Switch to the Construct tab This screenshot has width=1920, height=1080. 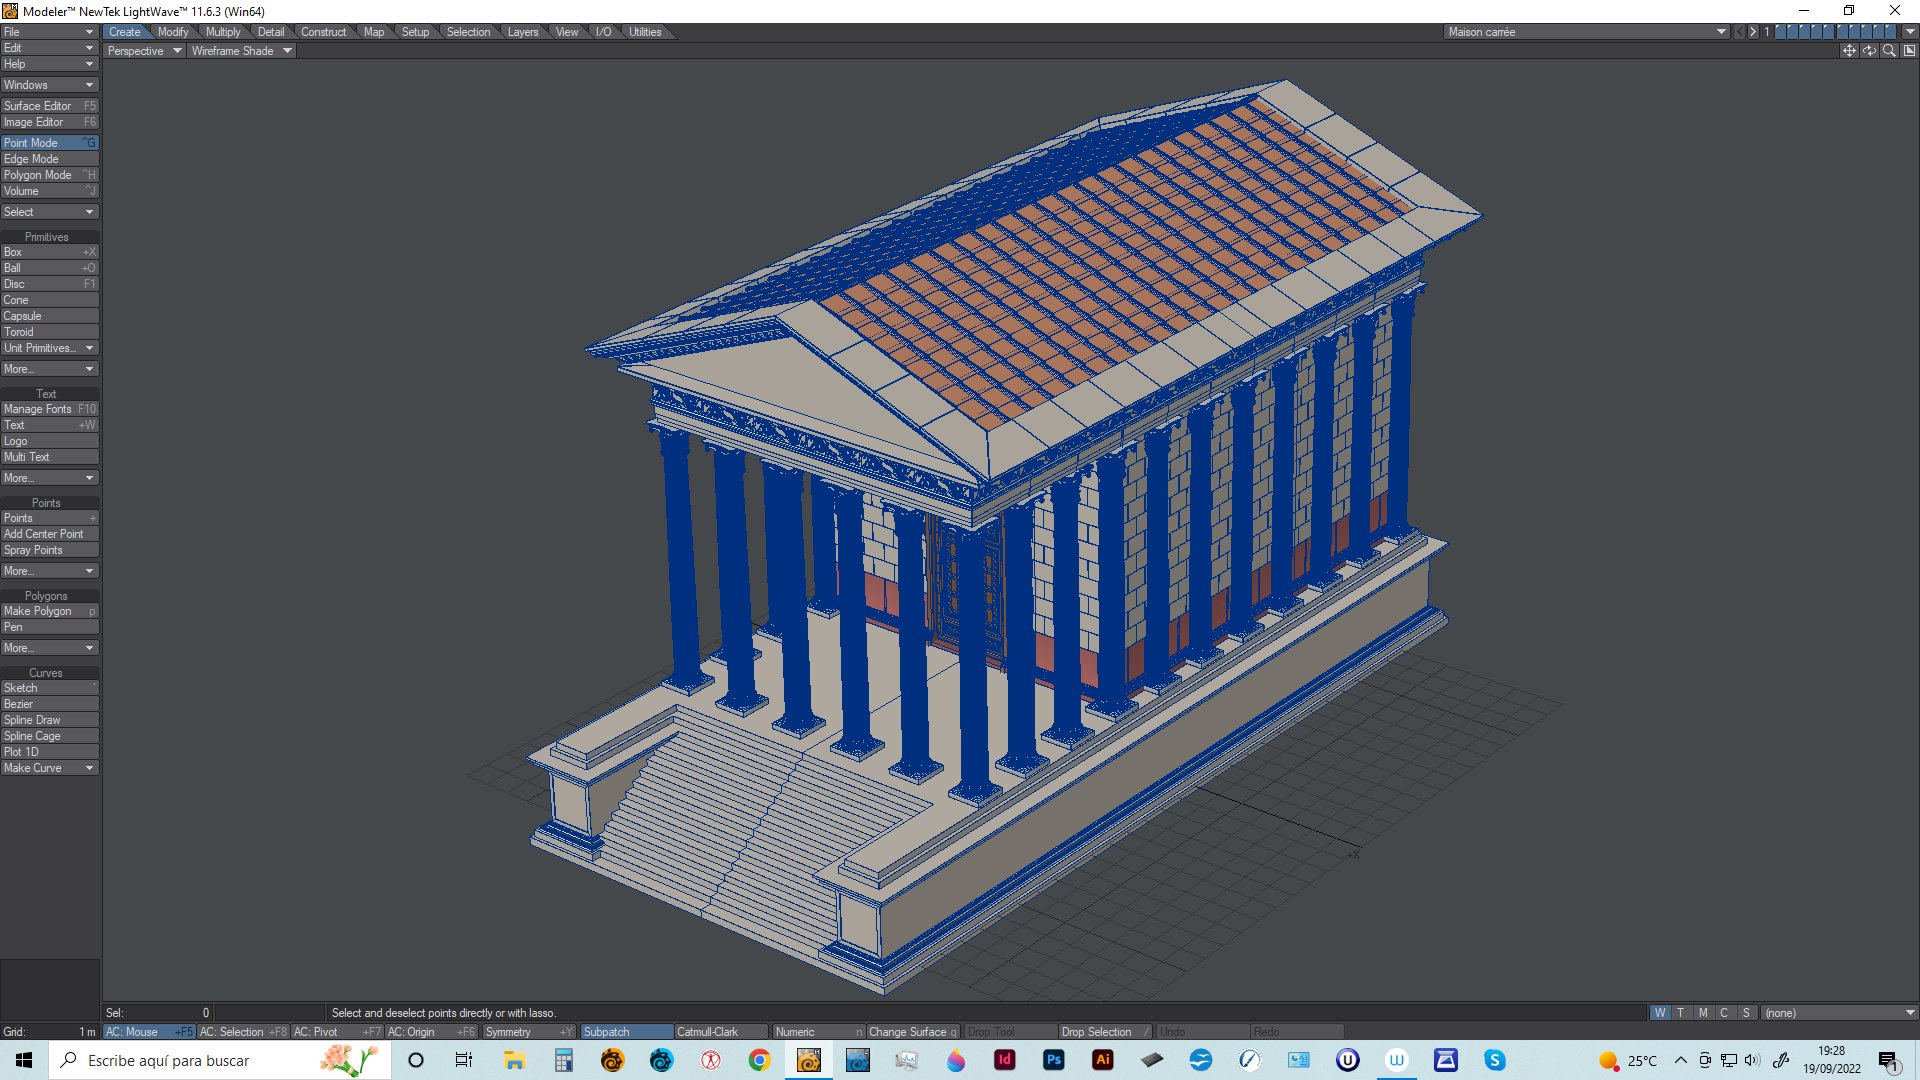323,32
